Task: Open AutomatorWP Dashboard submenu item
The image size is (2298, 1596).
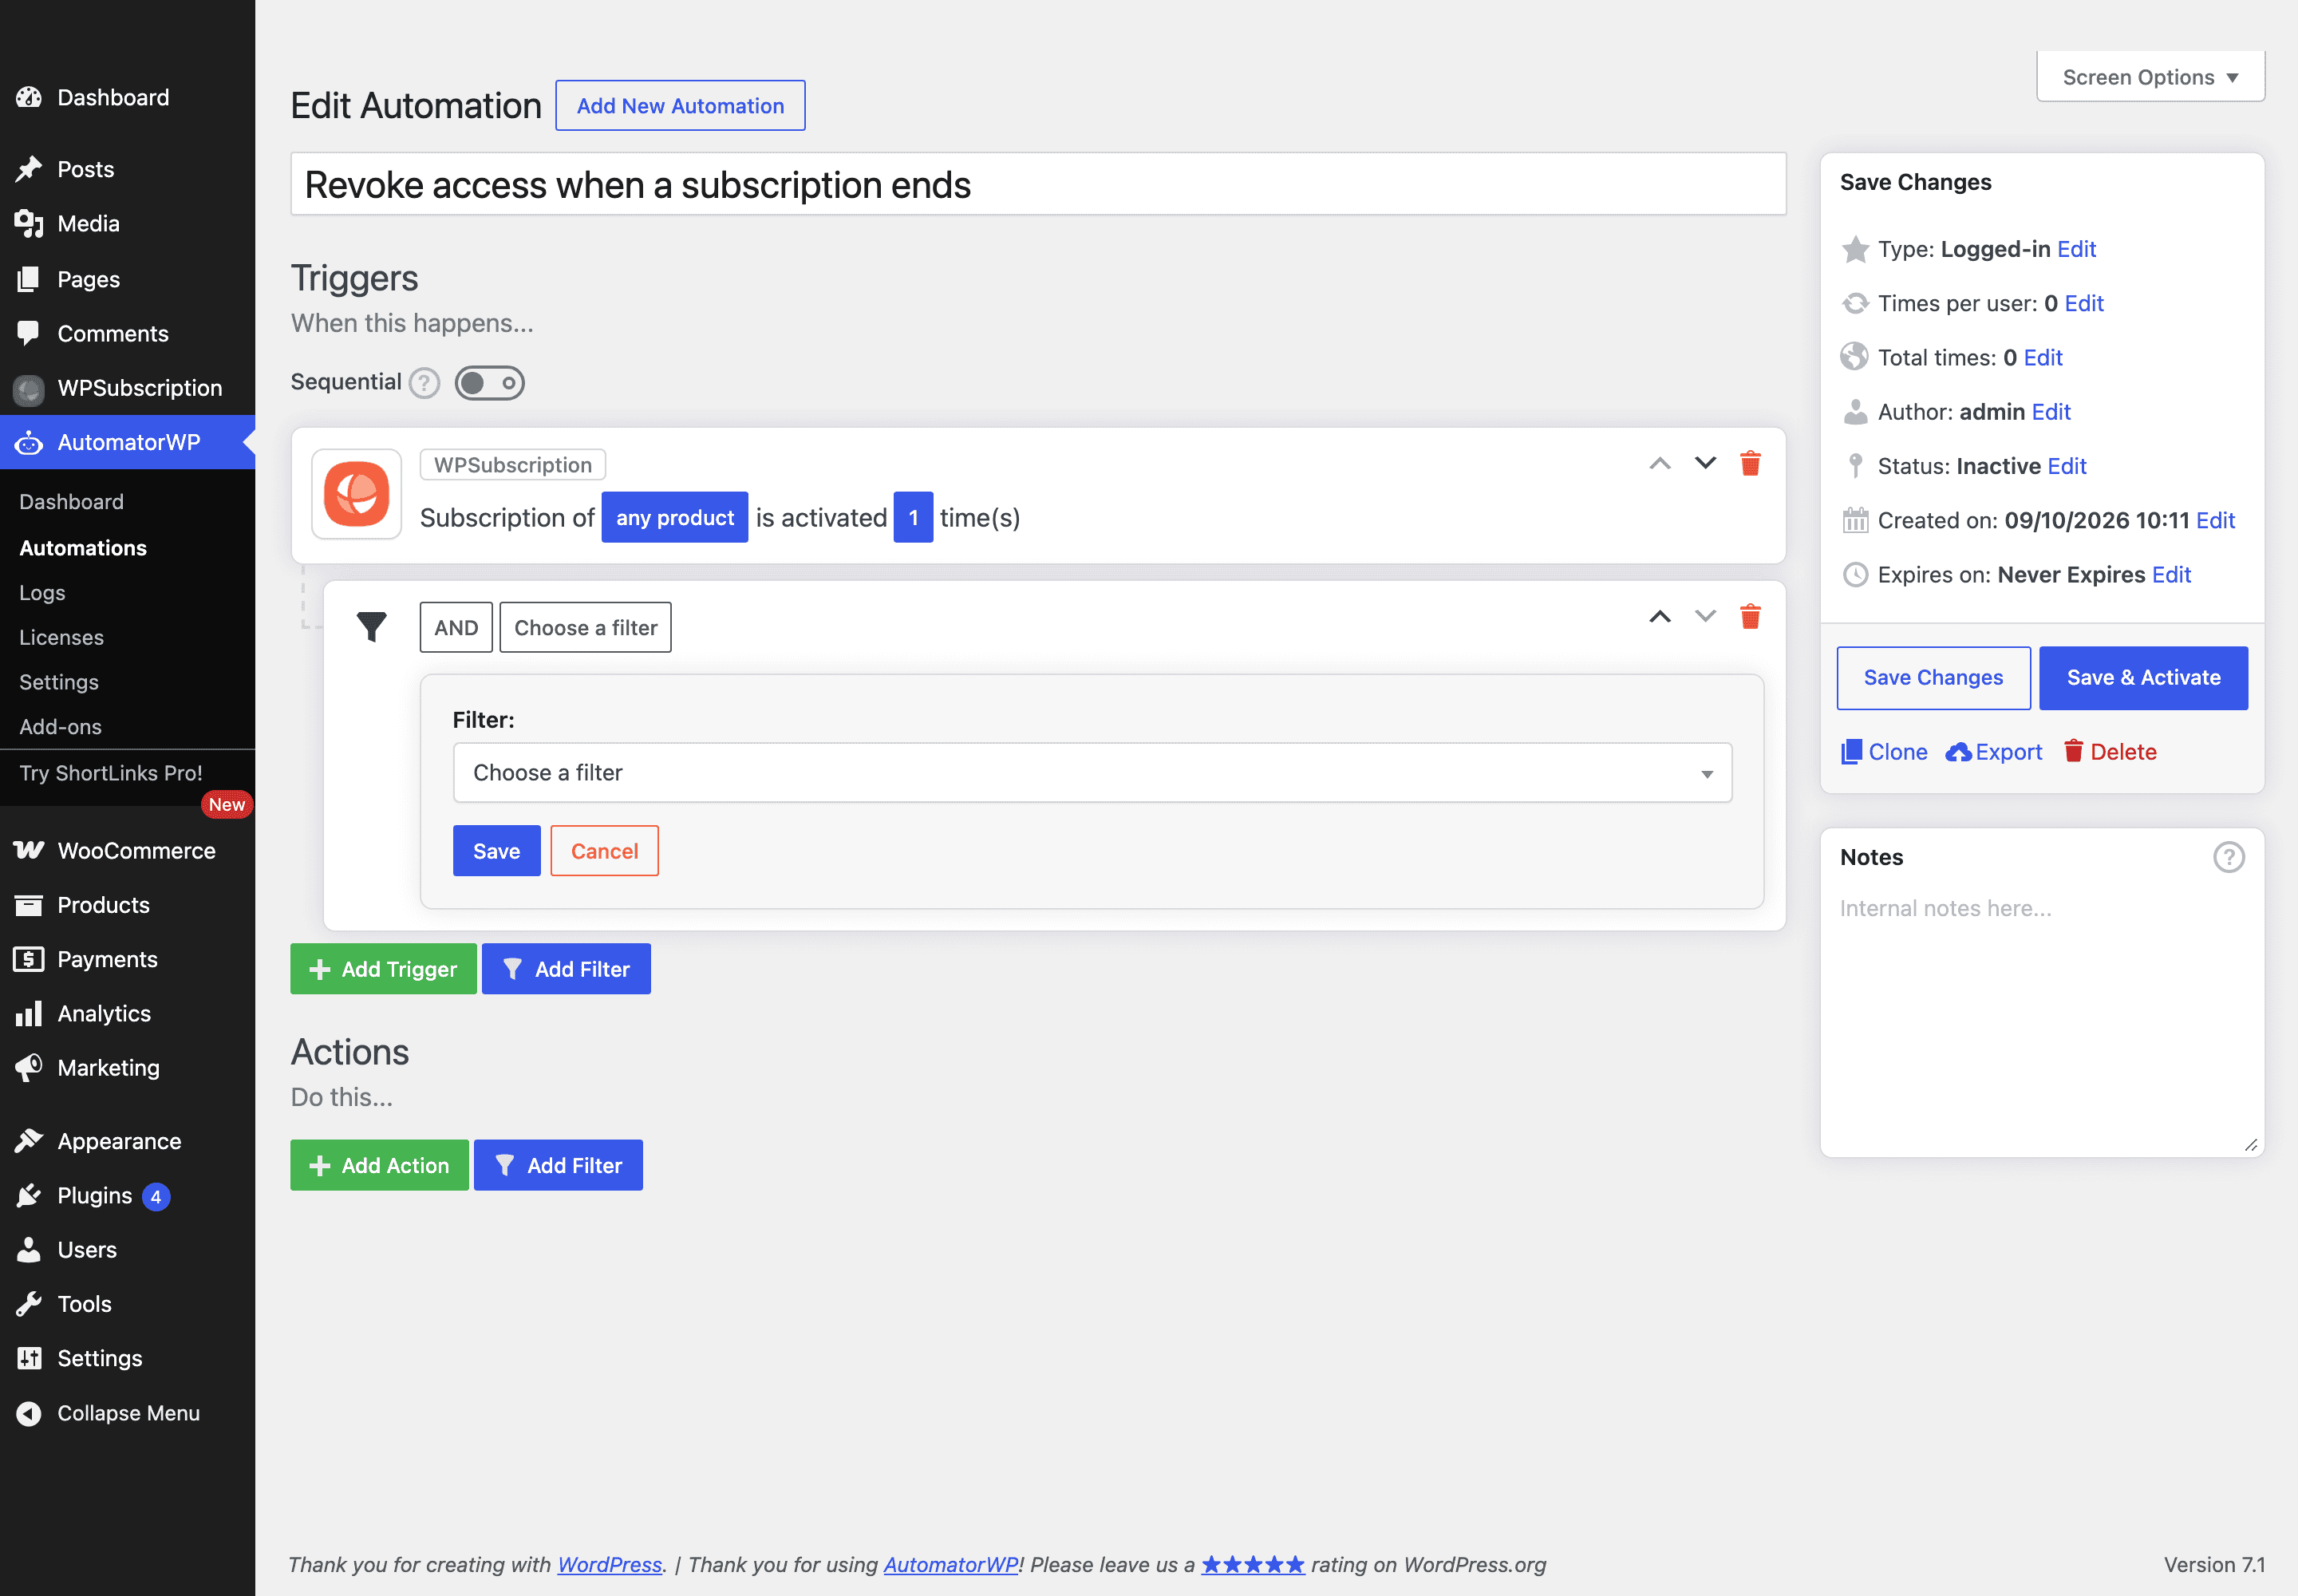Action: click(71, 502)
